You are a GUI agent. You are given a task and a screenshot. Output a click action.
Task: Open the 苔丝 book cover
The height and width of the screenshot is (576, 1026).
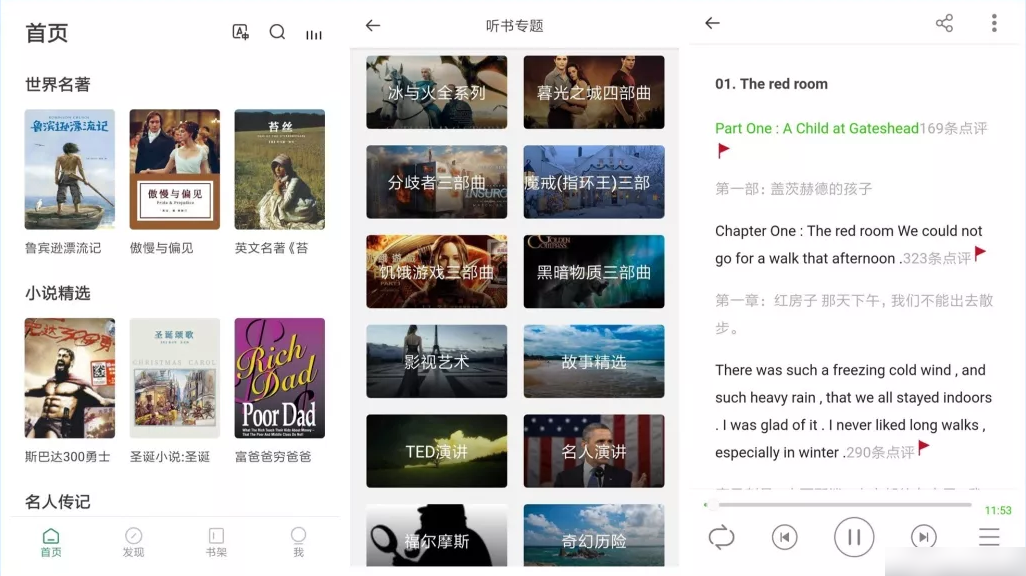click(x=279, y=169)
